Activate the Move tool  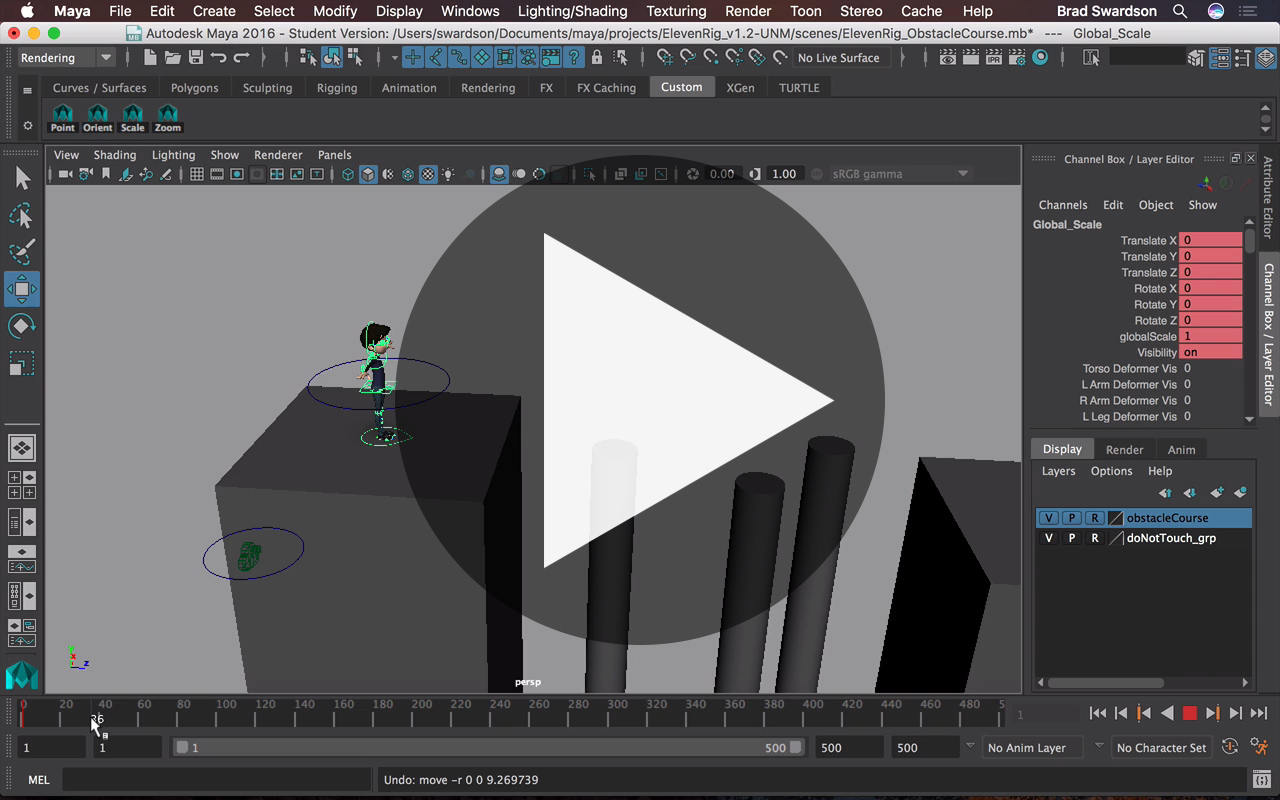click(x=22, y=289)
